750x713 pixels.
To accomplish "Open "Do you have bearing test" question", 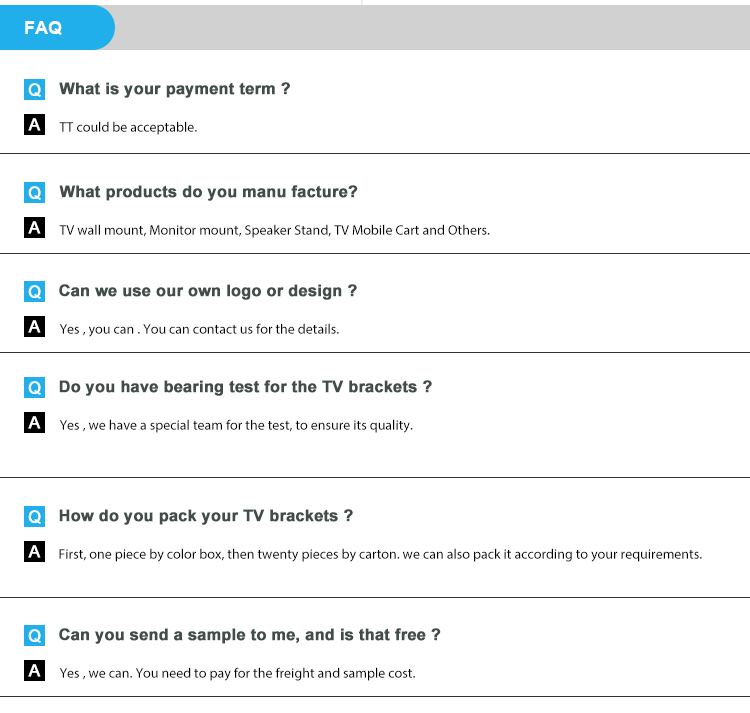I will click(x=245, y=387).
